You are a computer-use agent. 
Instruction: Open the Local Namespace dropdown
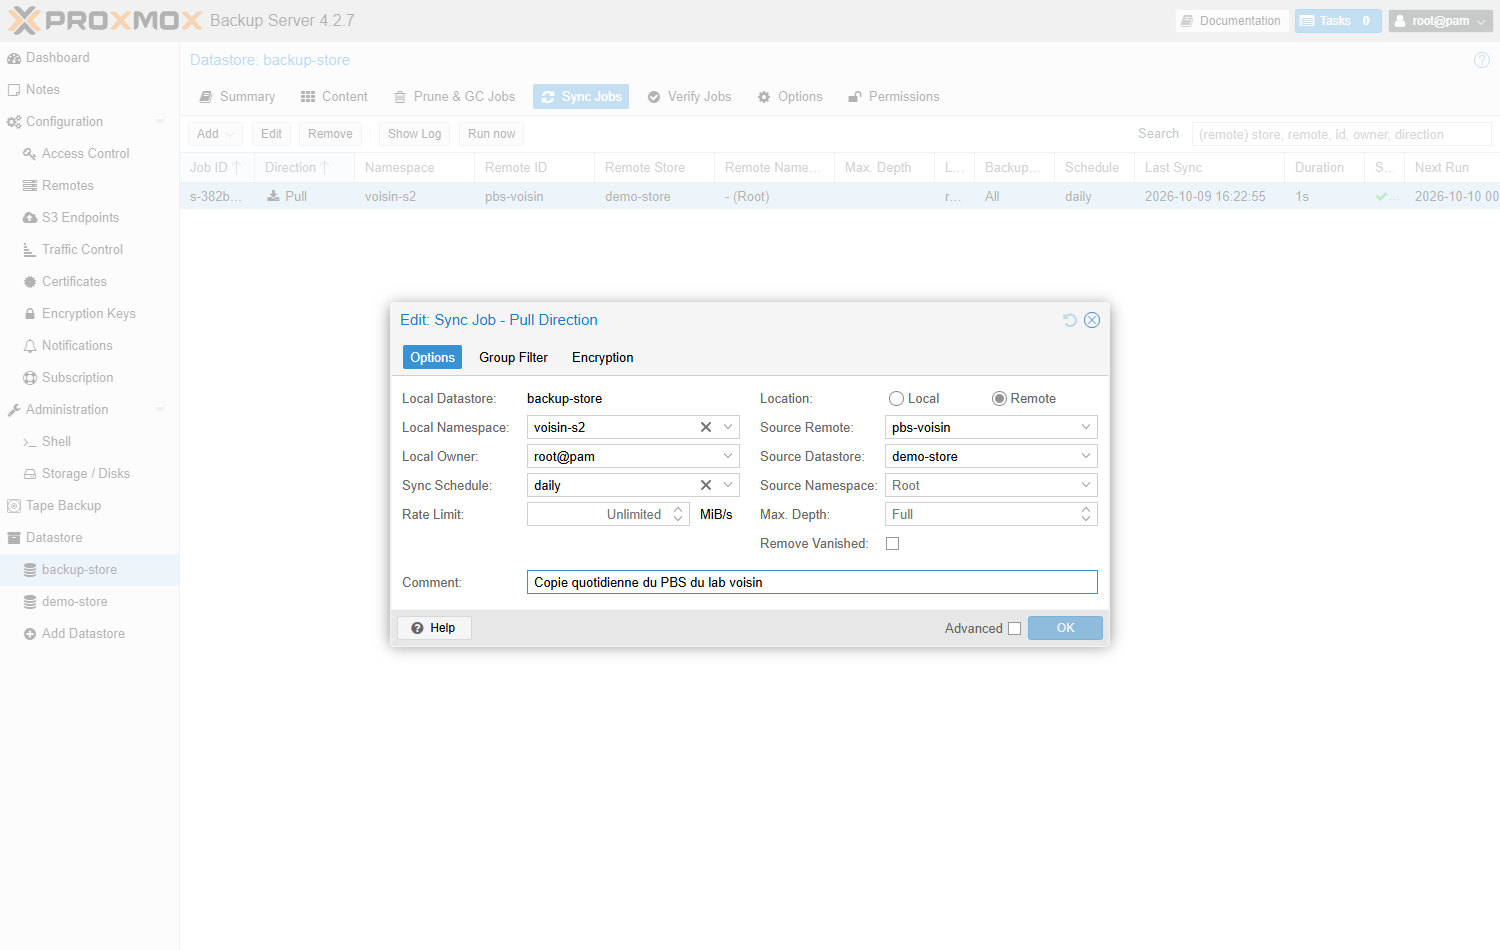(x=728, y=427)
